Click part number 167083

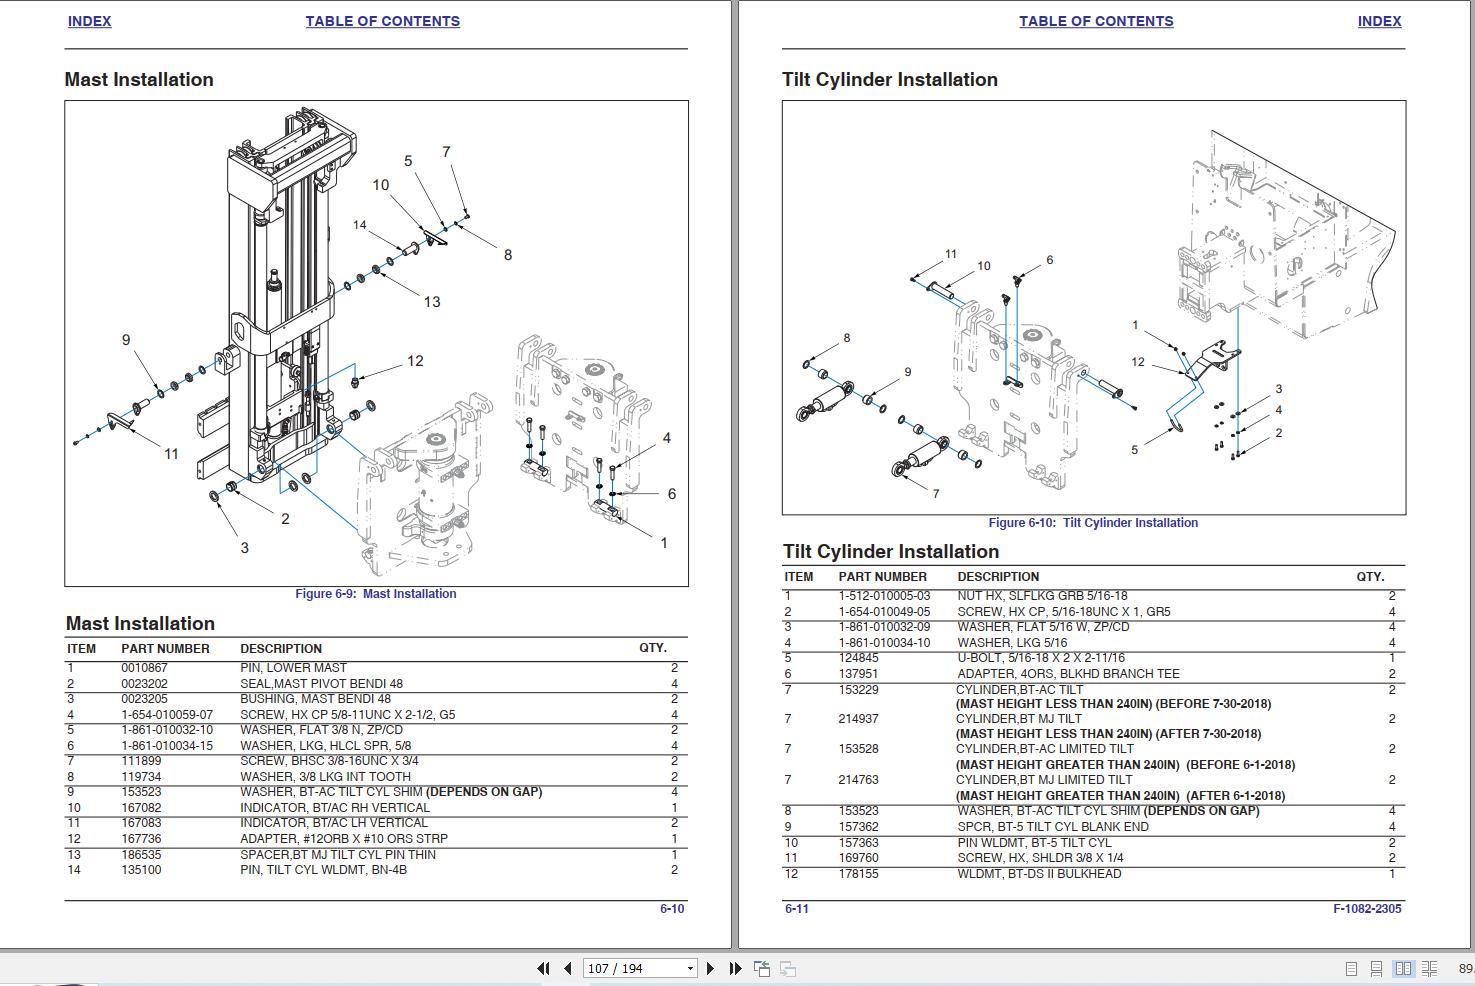pos(141,823)
